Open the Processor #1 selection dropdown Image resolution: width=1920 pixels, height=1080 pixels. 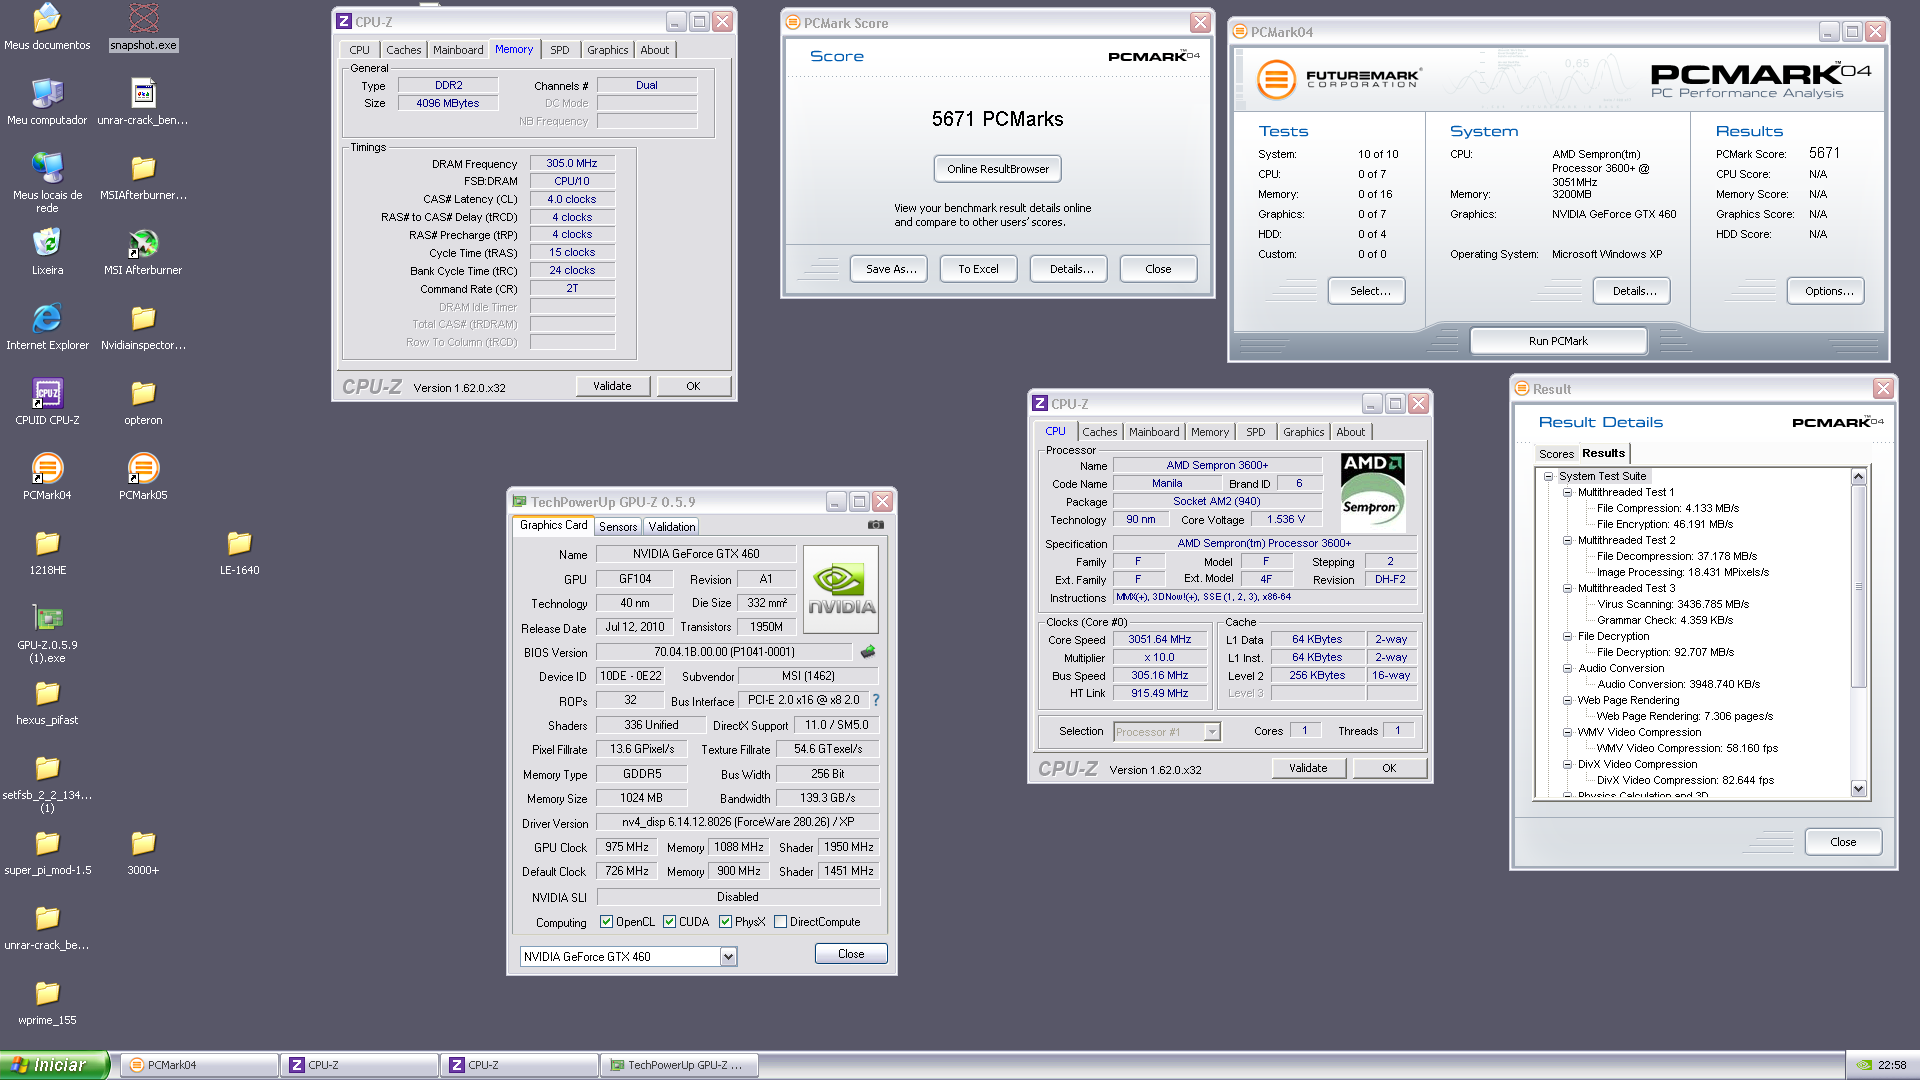click(x=1211, y=732)
